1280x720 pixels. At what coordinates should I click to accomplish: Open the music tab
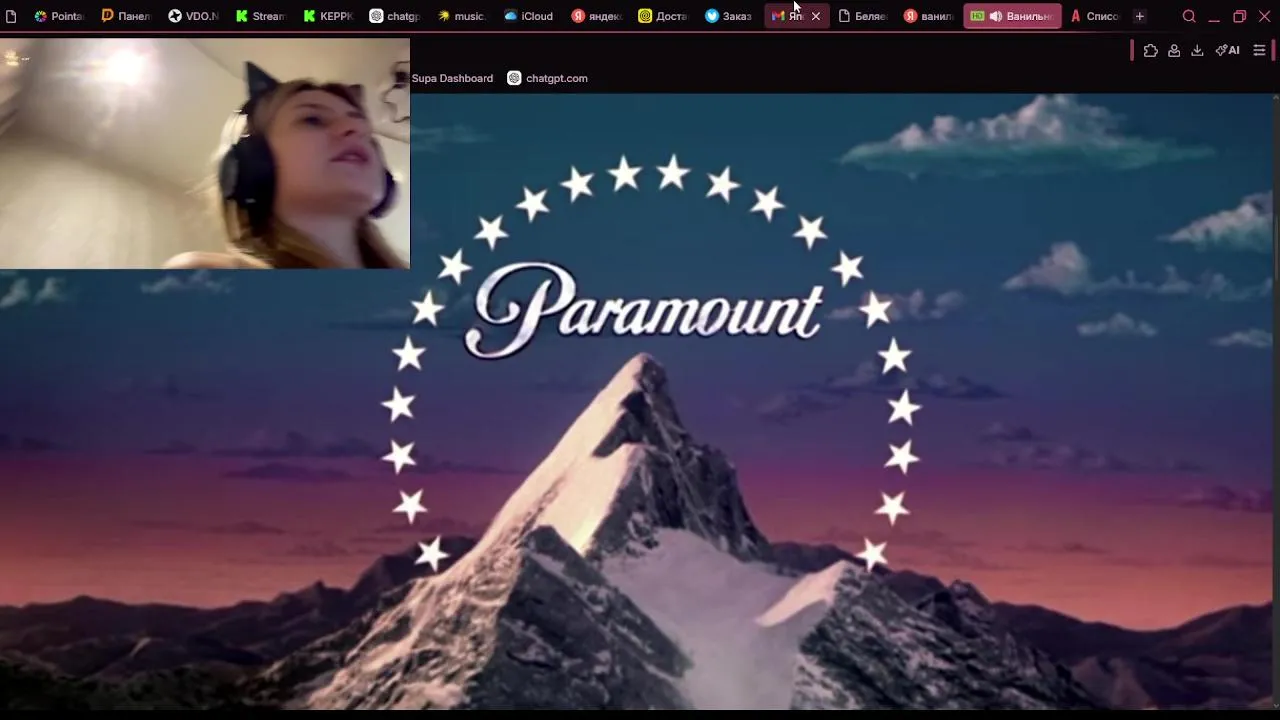462,16
